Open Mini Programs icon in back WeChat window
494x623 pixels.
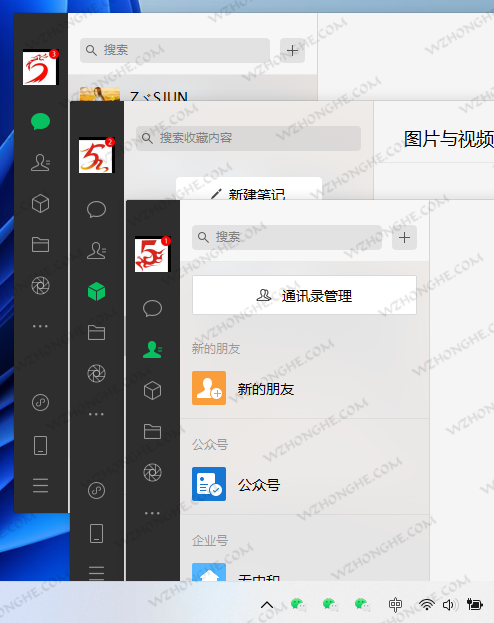(x=41, y=402)
